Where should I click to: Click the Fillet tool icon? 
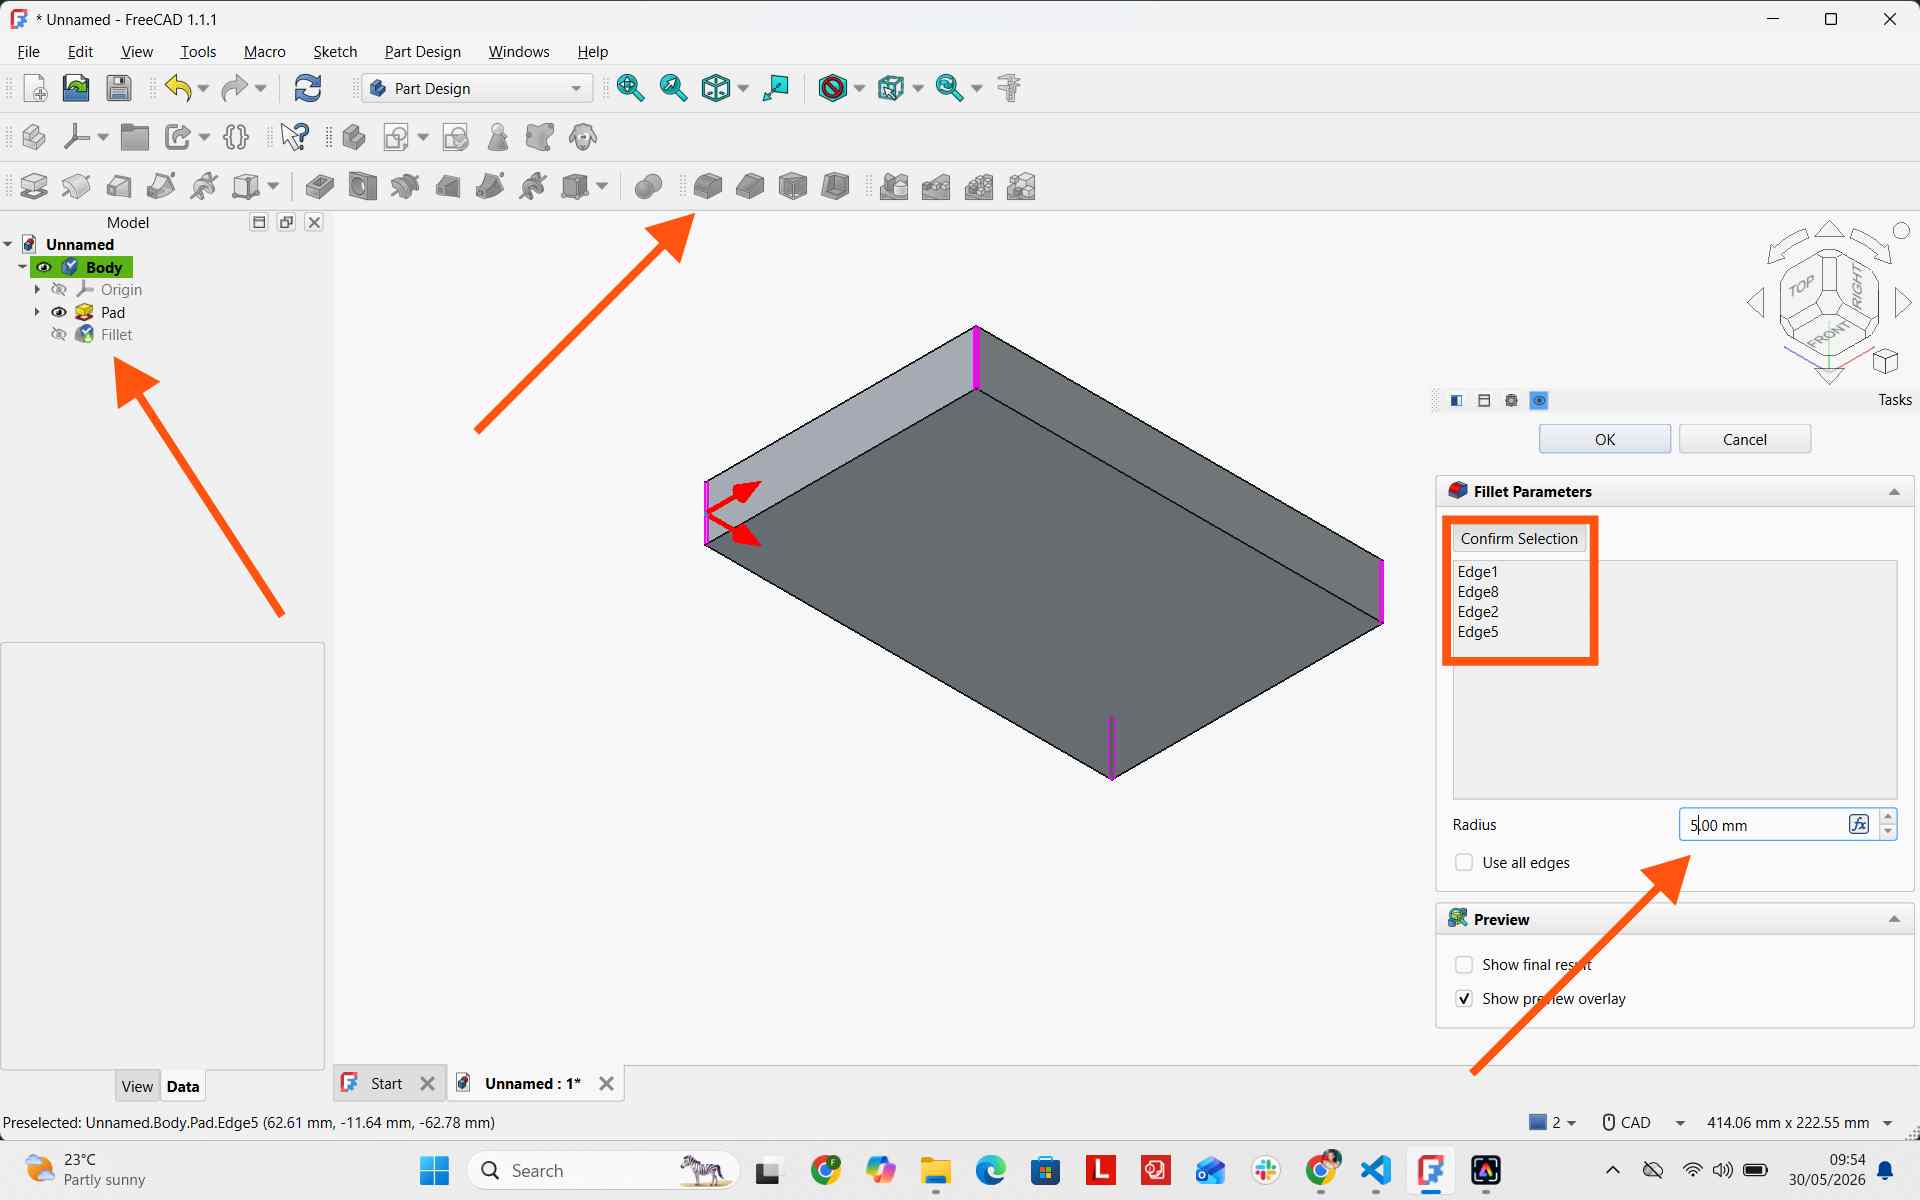[x=708, y=186]
